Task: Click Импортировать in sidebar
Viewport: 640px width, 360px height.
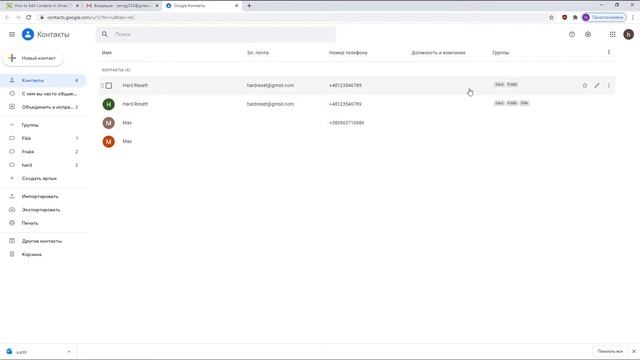Action: coord(43,196)
